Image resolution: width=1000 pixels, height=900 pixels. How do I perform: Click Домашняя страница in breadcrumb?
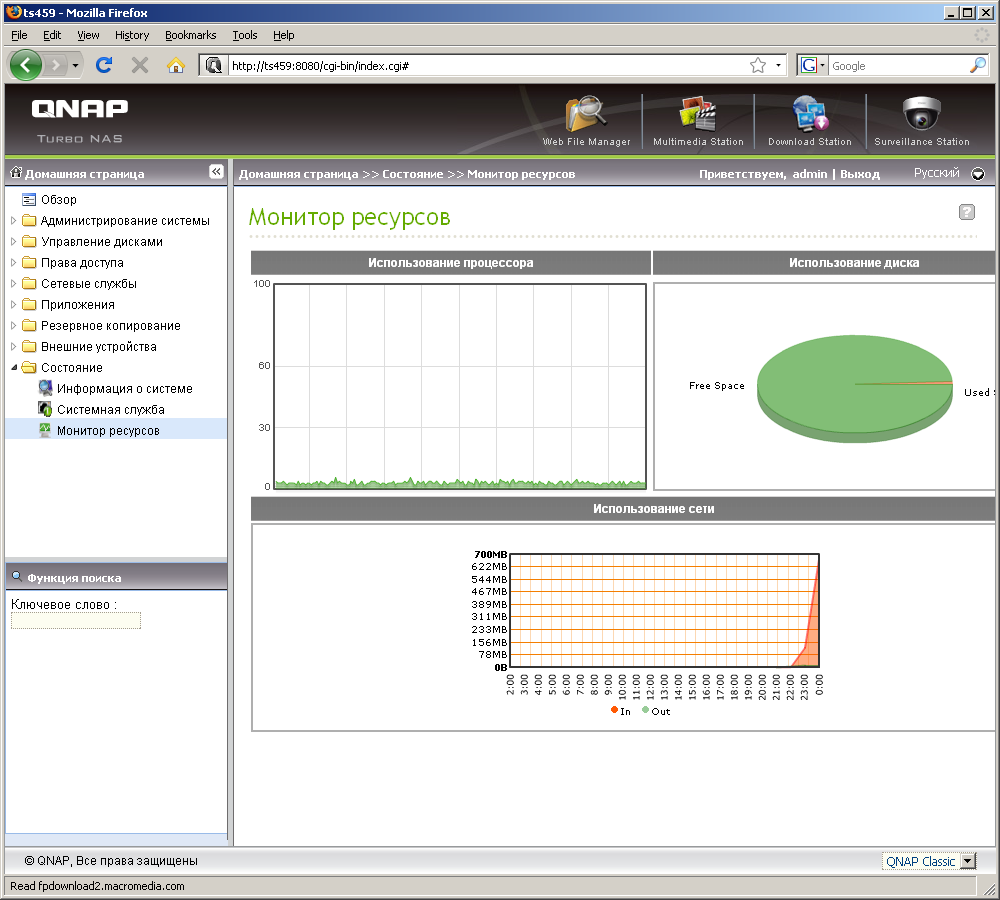point(298,173)
